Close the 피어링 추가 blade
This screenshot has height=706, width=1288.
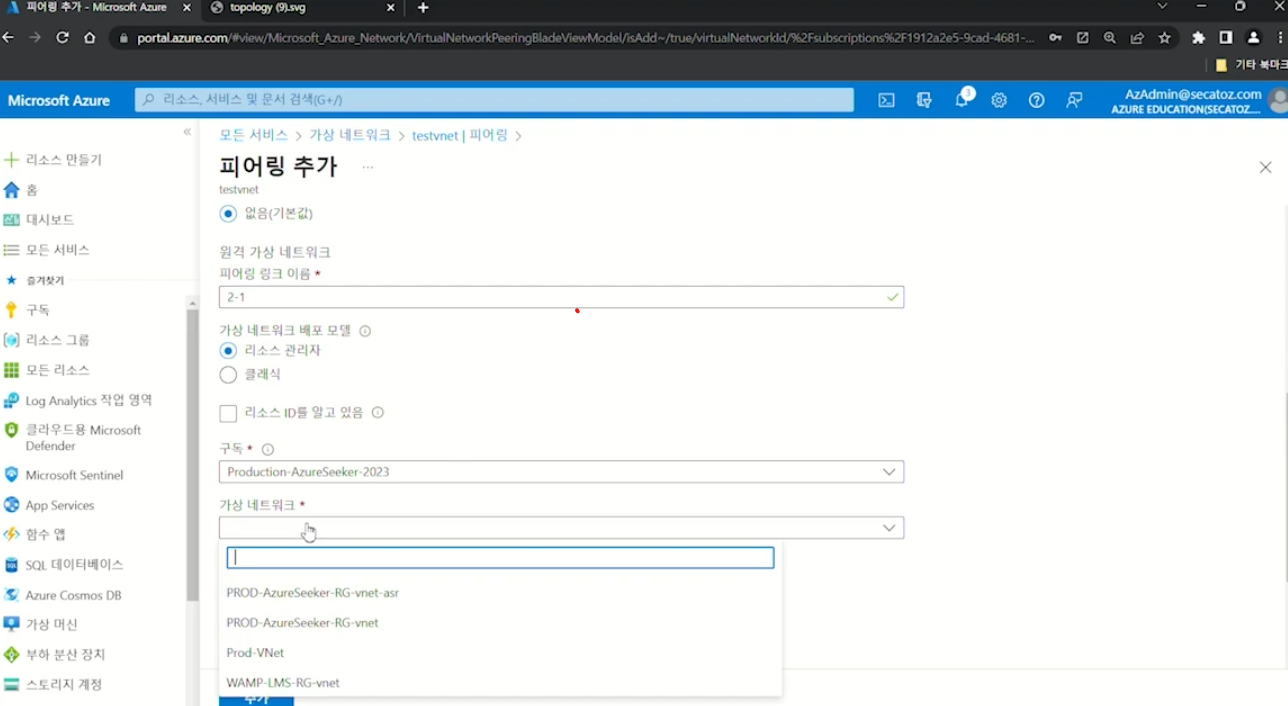[x=1265, y=168]
